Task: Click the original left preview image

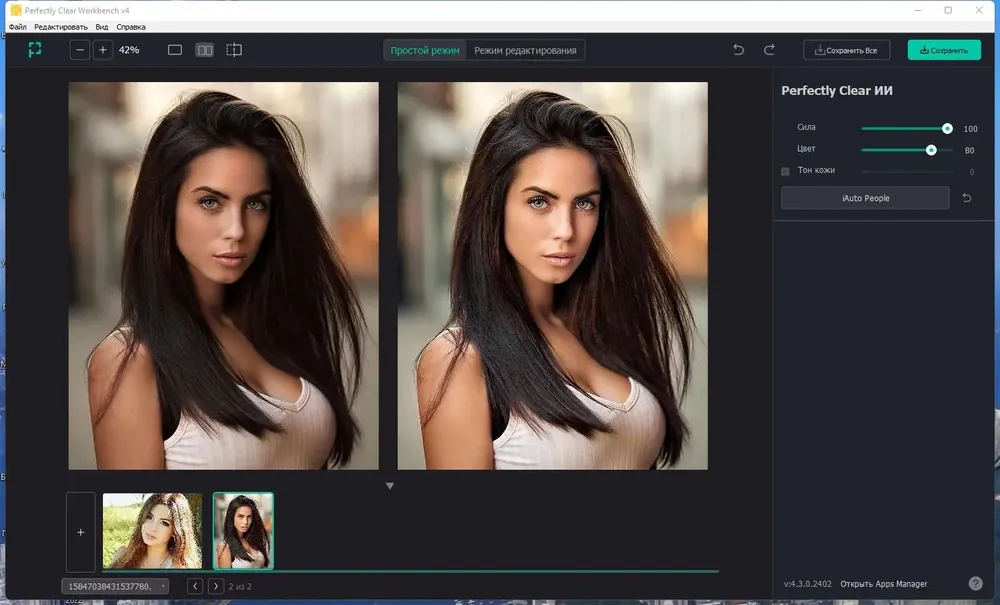Action: coord(223,275)
